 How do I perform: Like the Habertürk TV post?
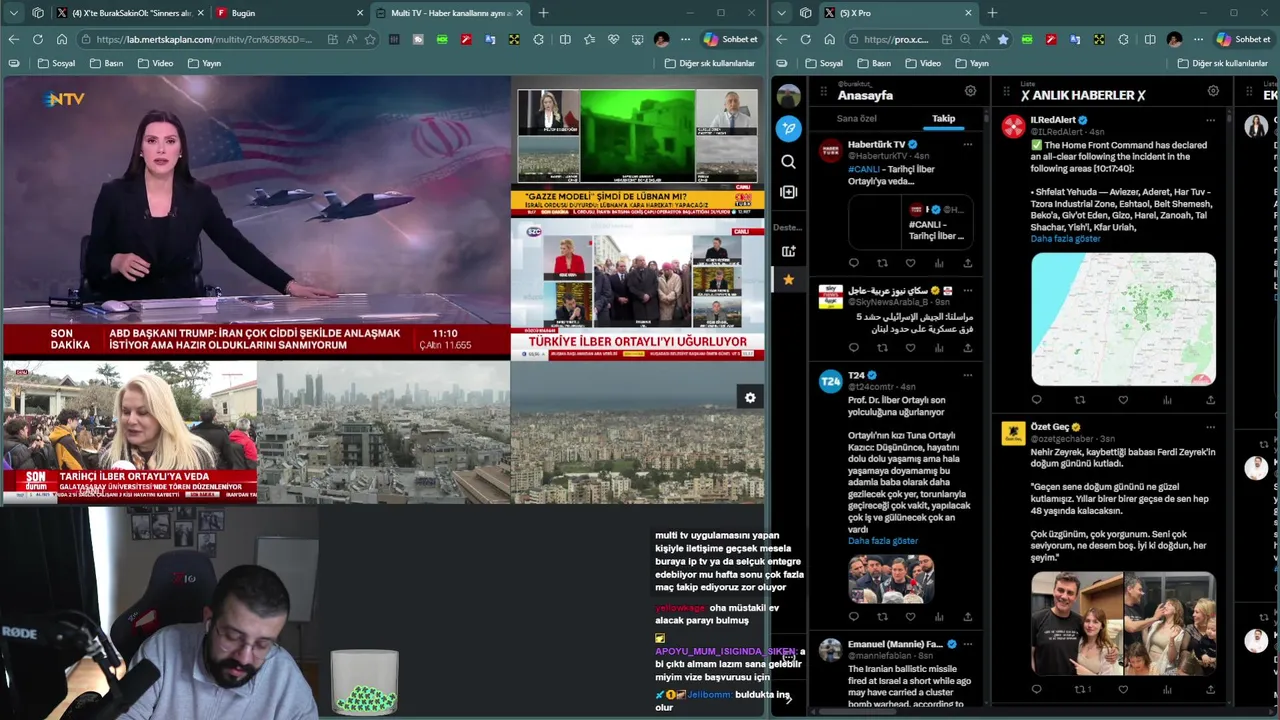pos(910,263)
